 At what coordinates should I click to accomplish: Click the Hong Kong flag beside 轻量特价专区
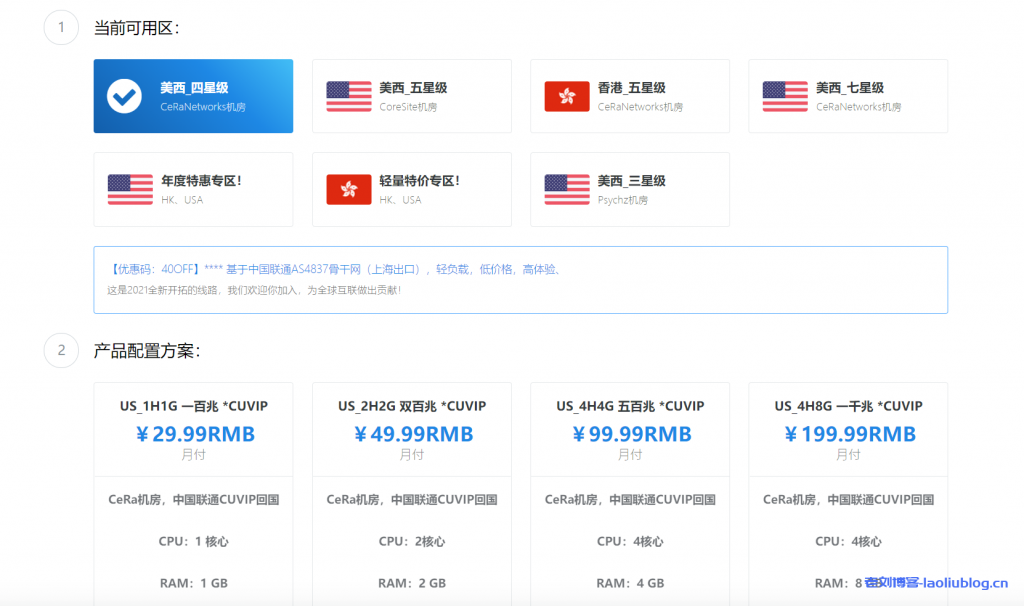348,189
